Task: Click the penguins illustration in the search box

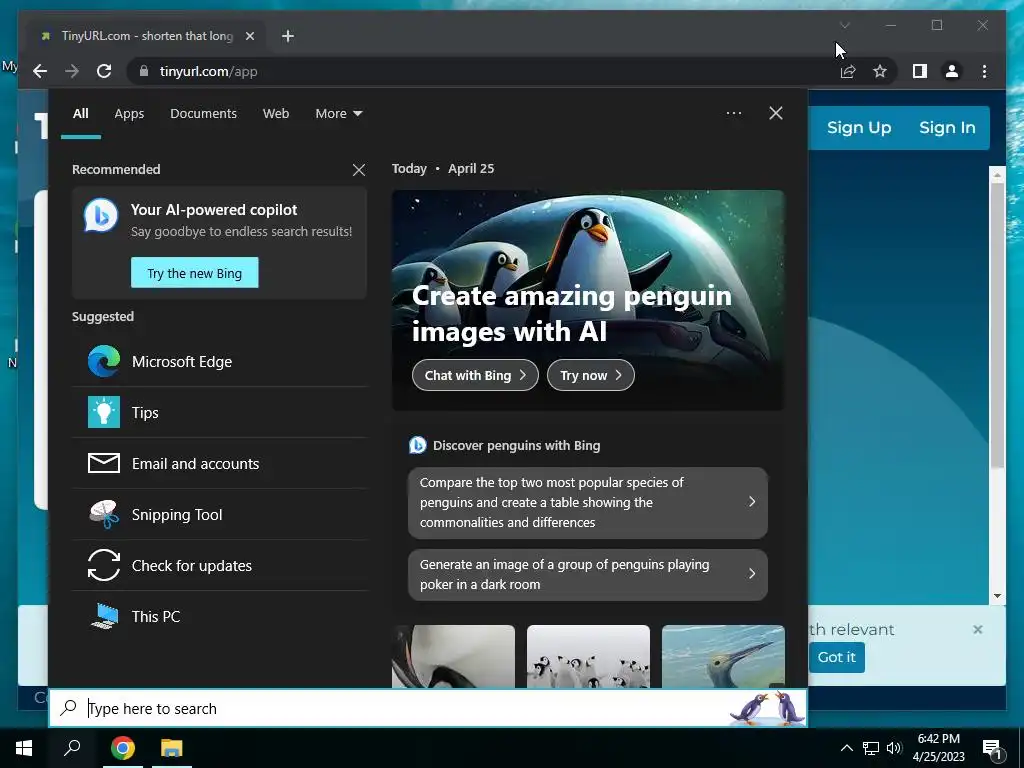Action: tap(767, 709)
